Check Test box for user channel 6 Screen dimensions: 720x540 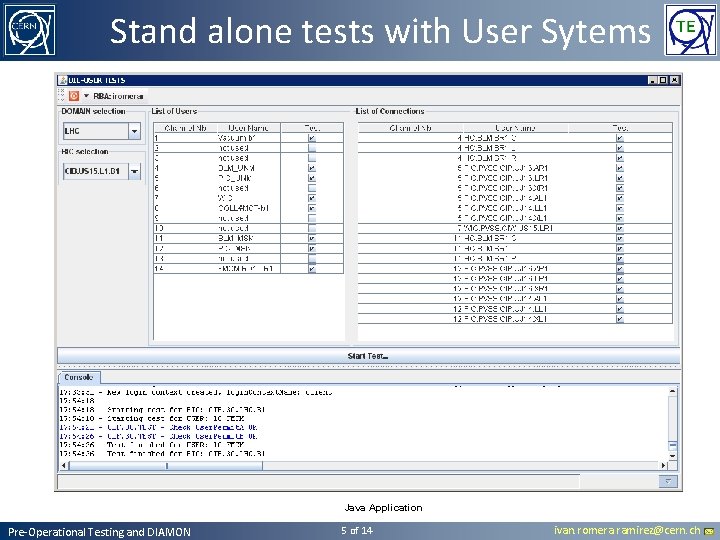click(x=312, y=188)
